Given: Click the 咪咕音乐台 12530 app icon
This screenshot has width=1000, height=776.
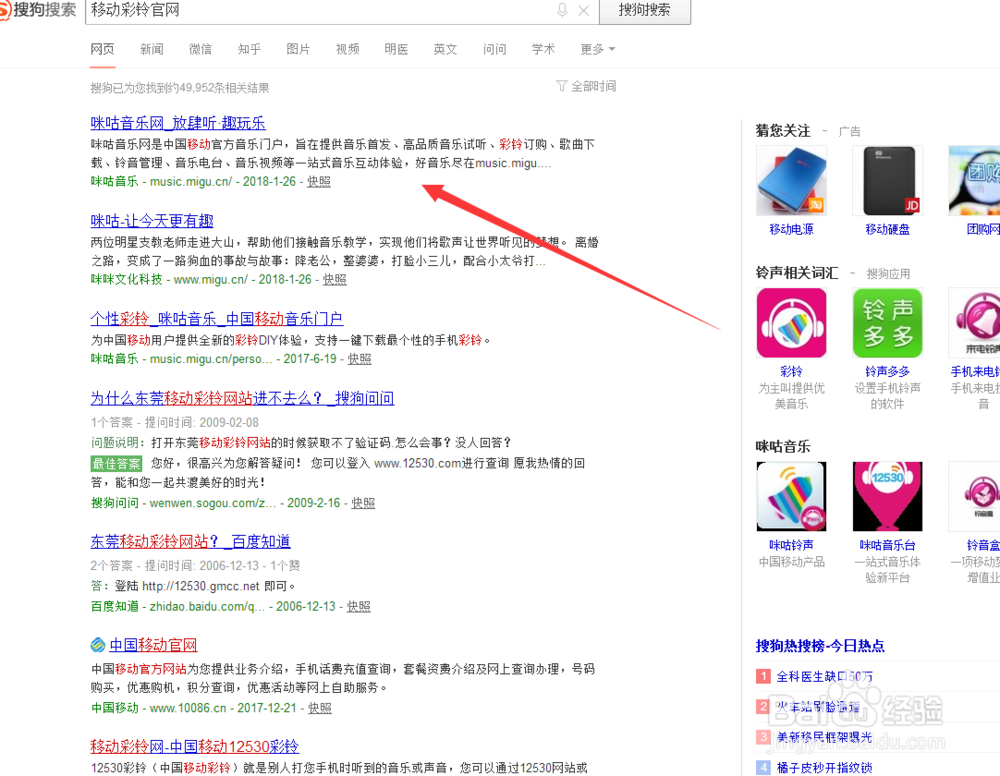Looking at the screenshot, I should [x=888, y=497].
